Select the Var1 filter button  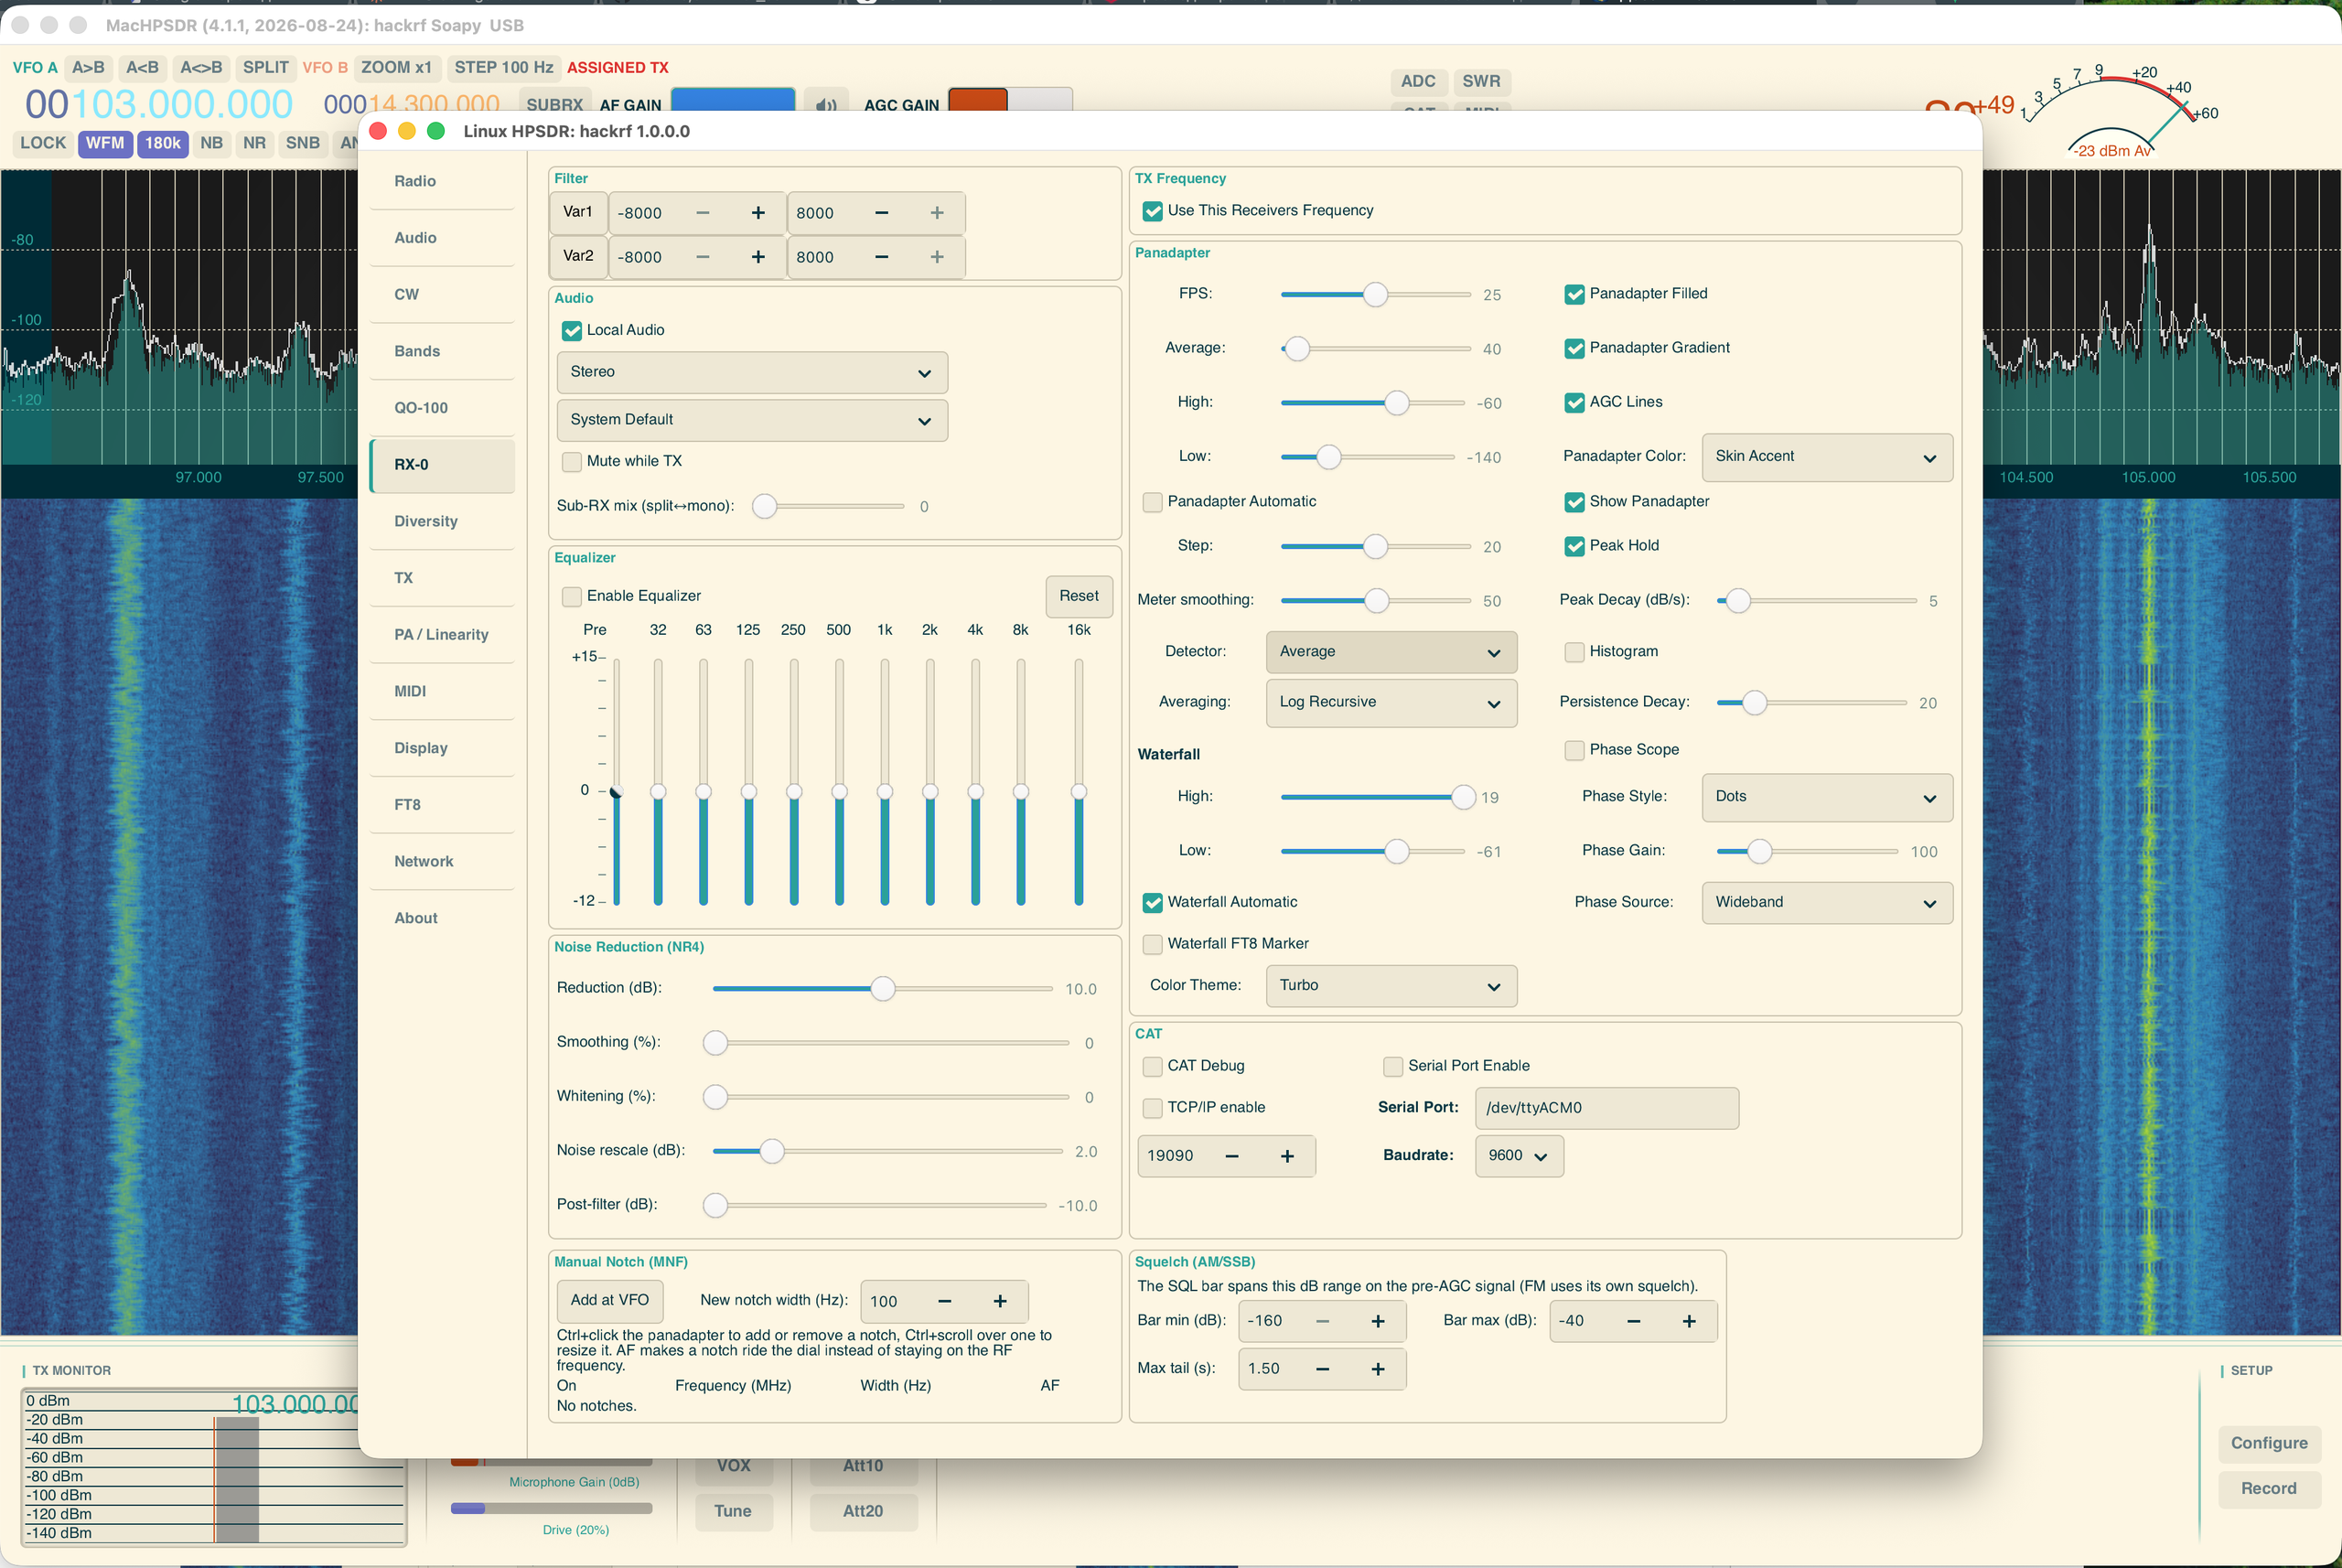click(x=578, y=212)
